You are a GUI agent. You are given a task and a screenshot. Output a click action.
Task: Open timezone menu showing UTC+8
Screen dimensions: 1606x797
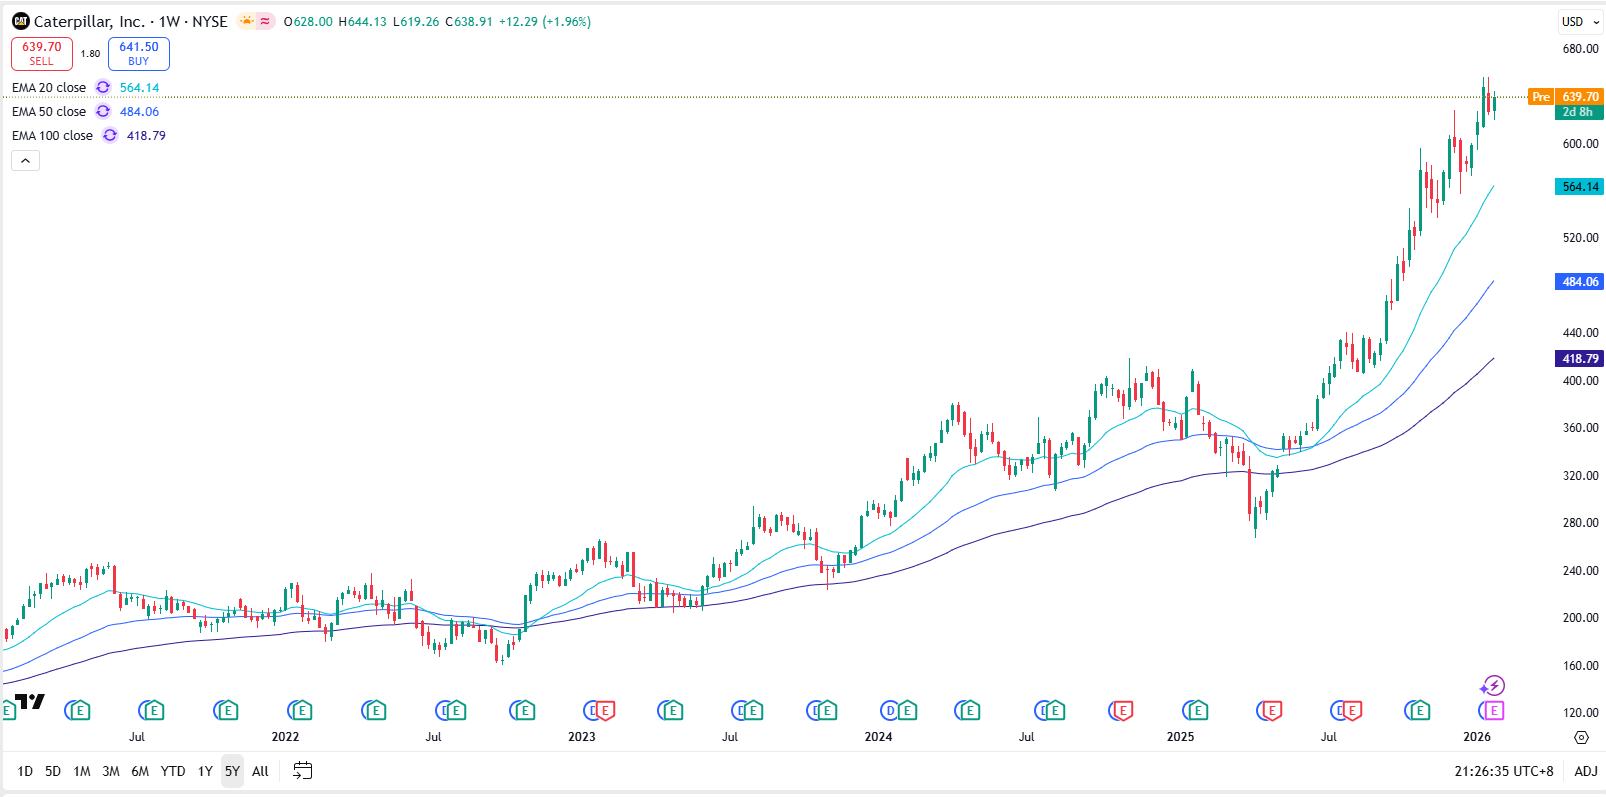click(x=1504, y=771)
